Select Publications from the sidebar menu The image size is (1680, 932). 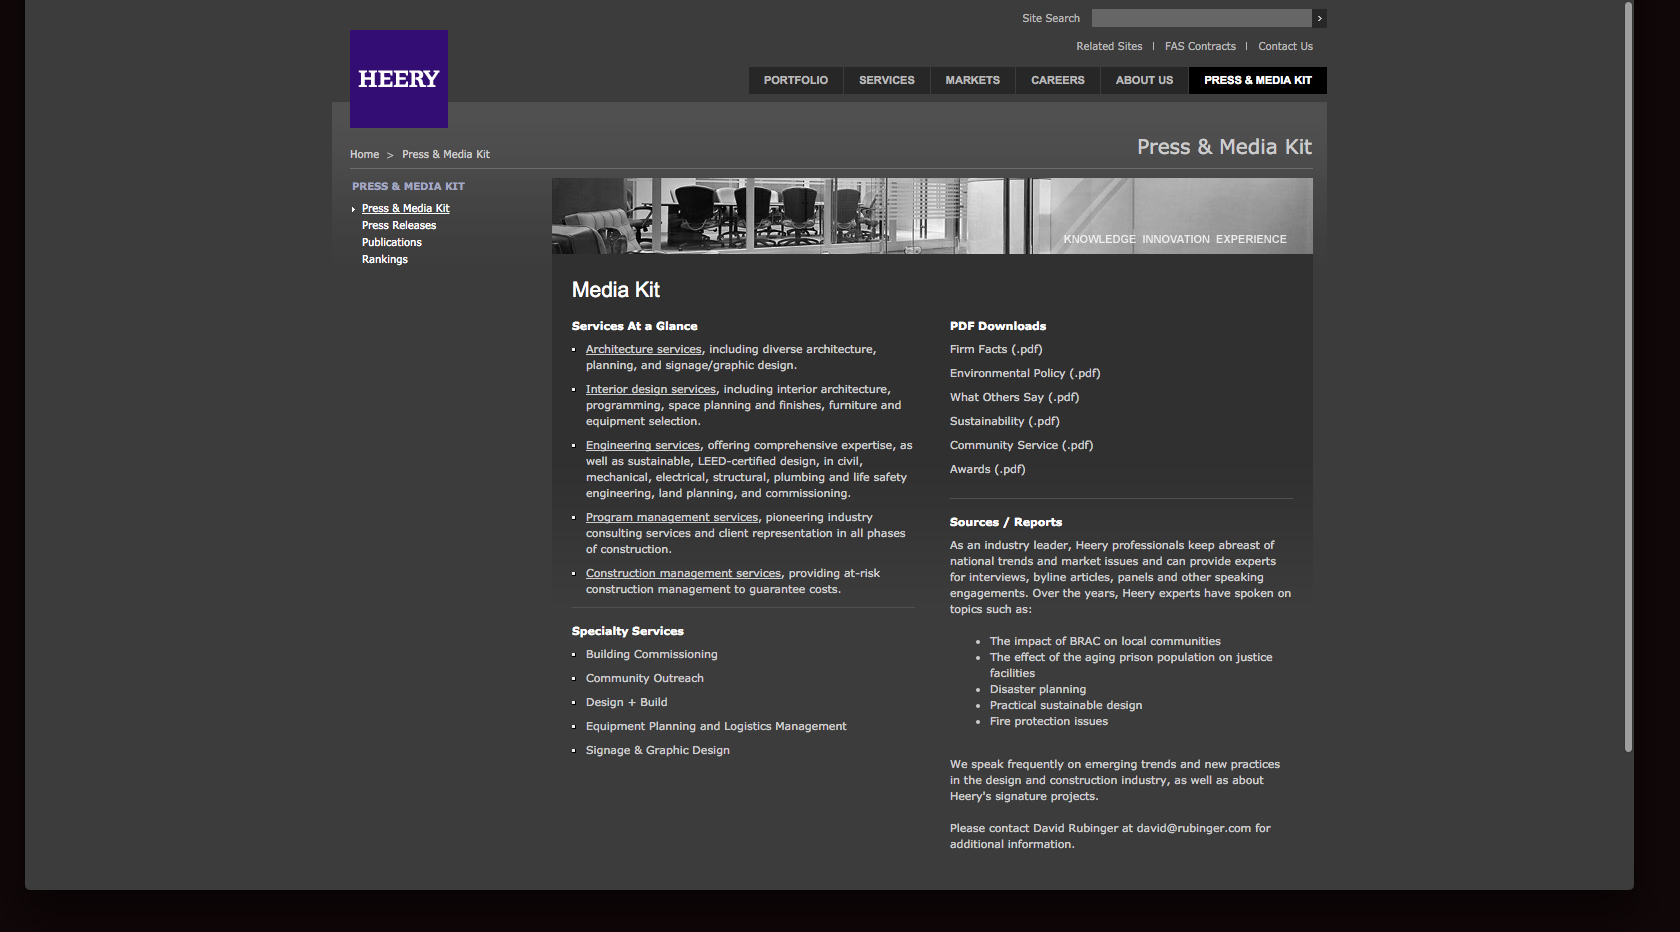point(391,242)
